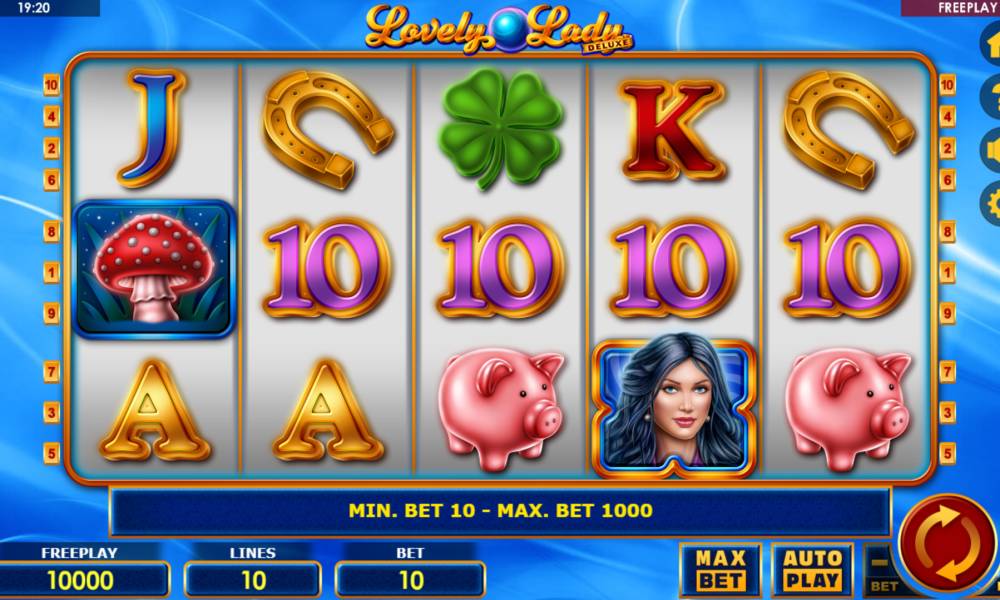
Task: Click the lovely lady portrait symbol
Action: [x=675, y=407]
